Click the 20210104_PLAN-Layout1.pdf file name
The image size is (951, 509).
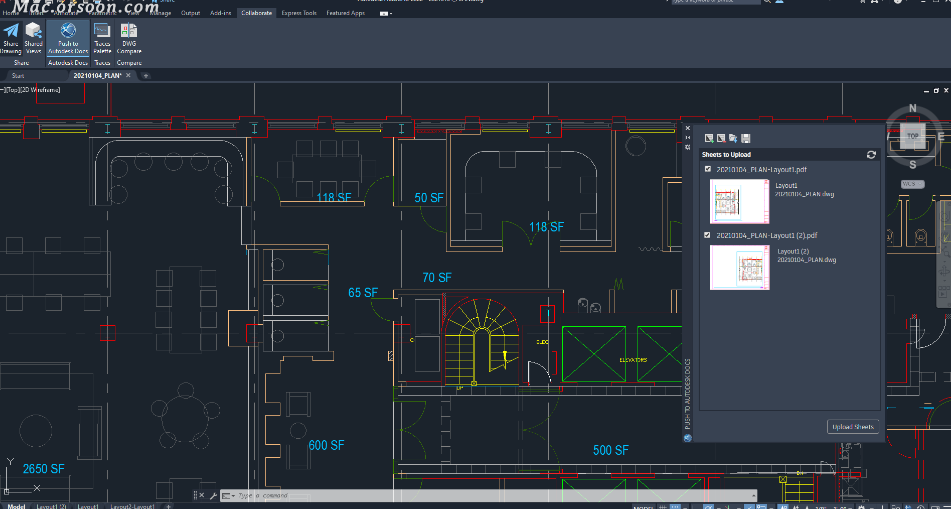[761, 169]
